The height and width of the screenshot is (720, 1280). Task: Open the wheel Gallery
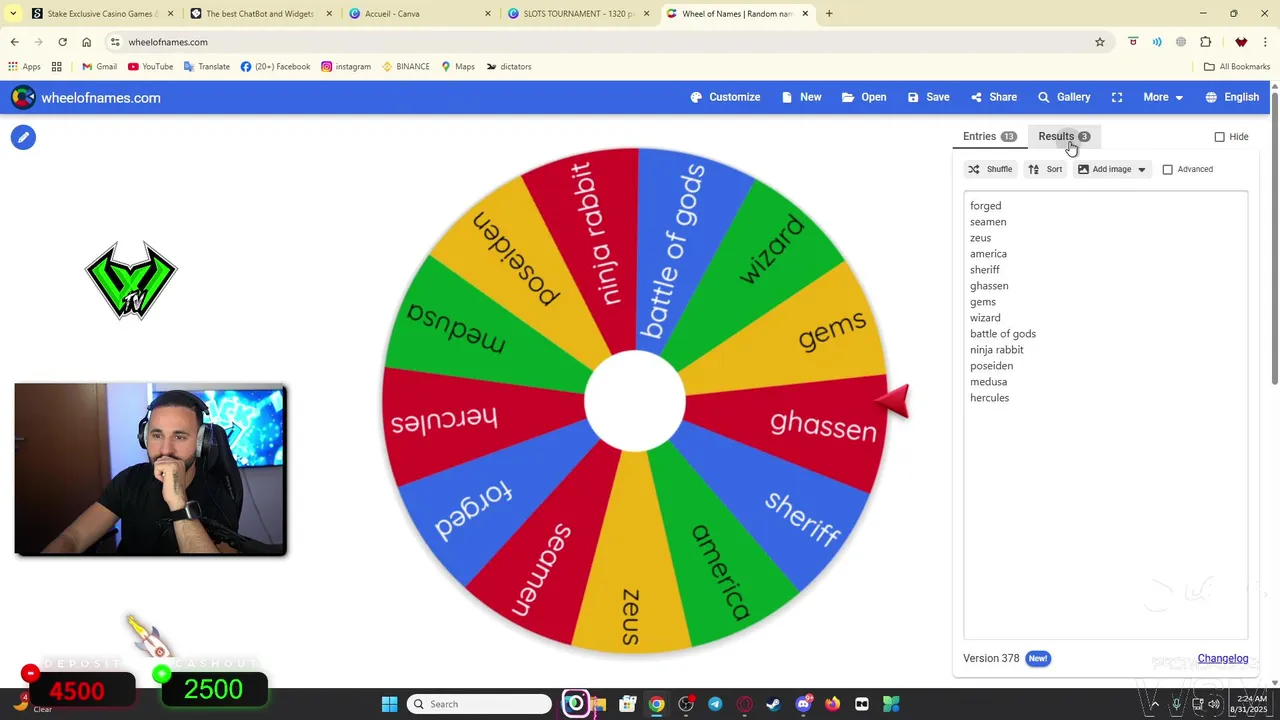click(1064, 97)
